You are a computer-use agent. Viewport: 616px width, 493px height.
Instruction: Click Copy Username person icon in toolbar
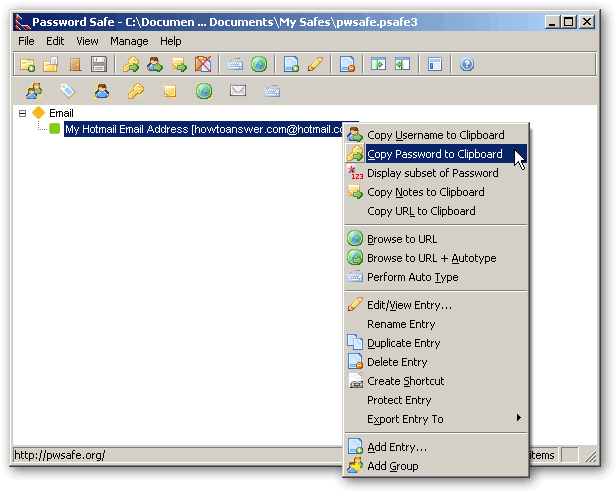pos(155,64)
